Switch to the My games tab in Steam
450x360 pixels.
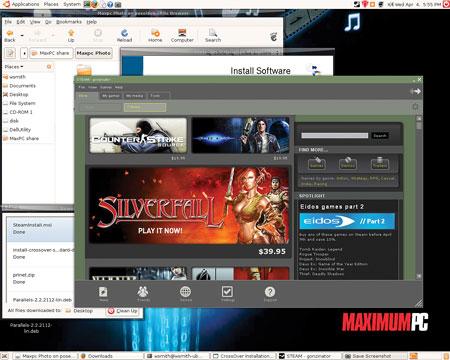pyautogui.click(x=111, y=96)
